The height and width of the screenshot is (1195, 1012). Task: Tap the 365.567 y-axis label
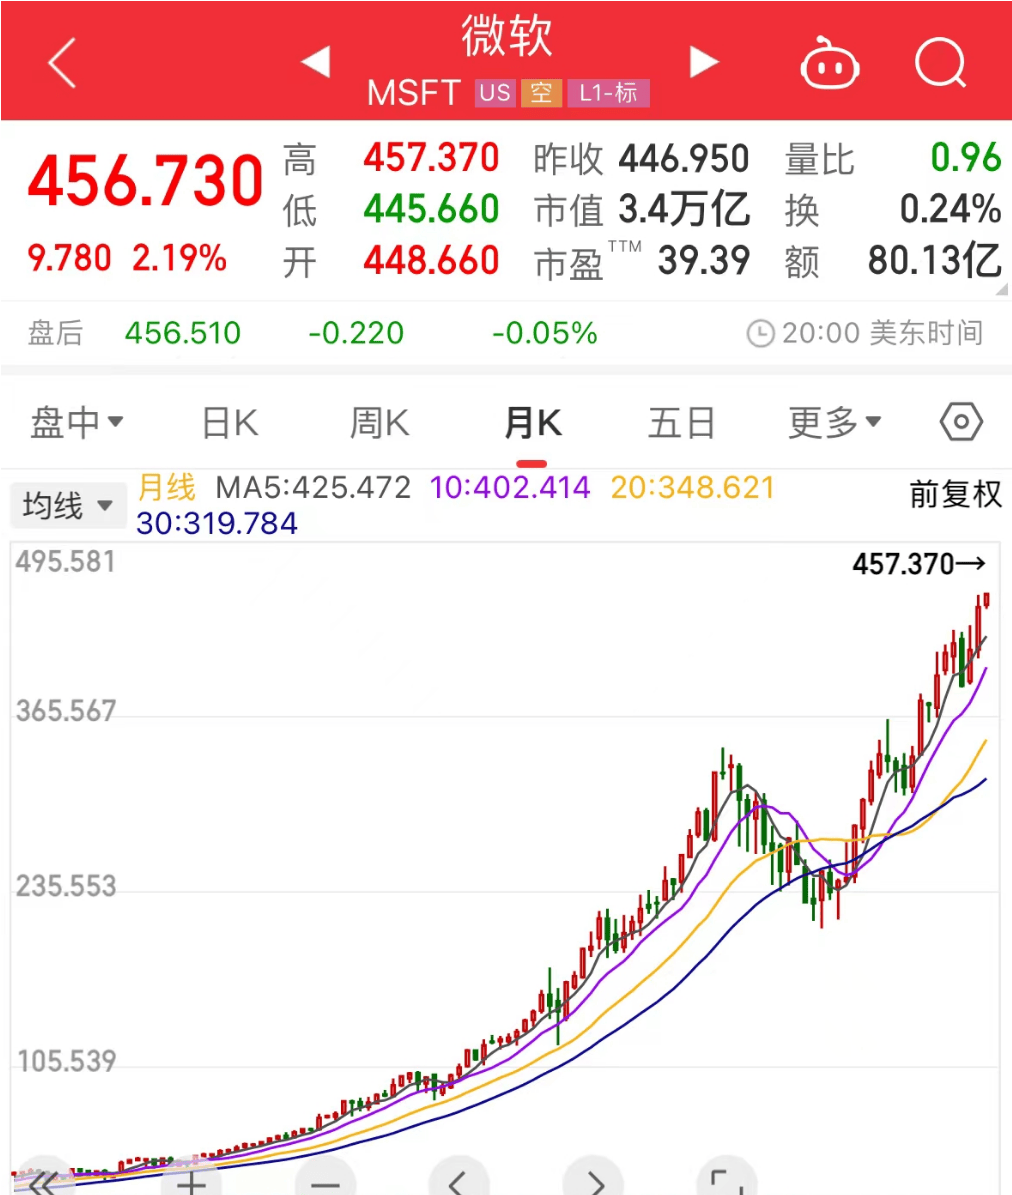pyautogui.click(x=66, y=711)
